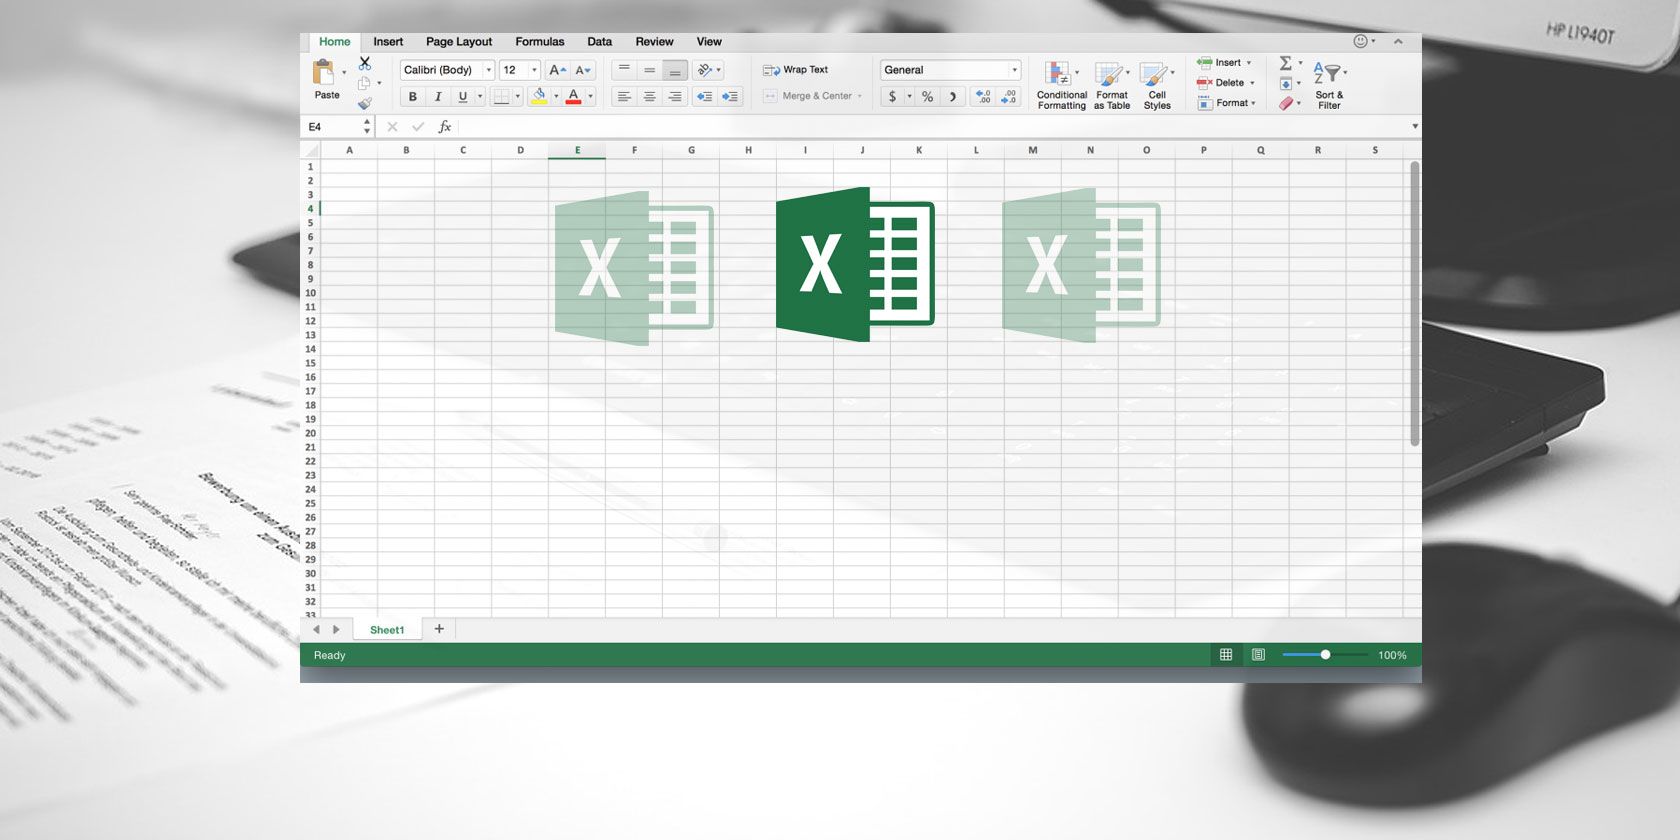The height and width of the screenshot is (840, 1680).
Task: Open the borders tool
Action: click(x=501, y=97)
